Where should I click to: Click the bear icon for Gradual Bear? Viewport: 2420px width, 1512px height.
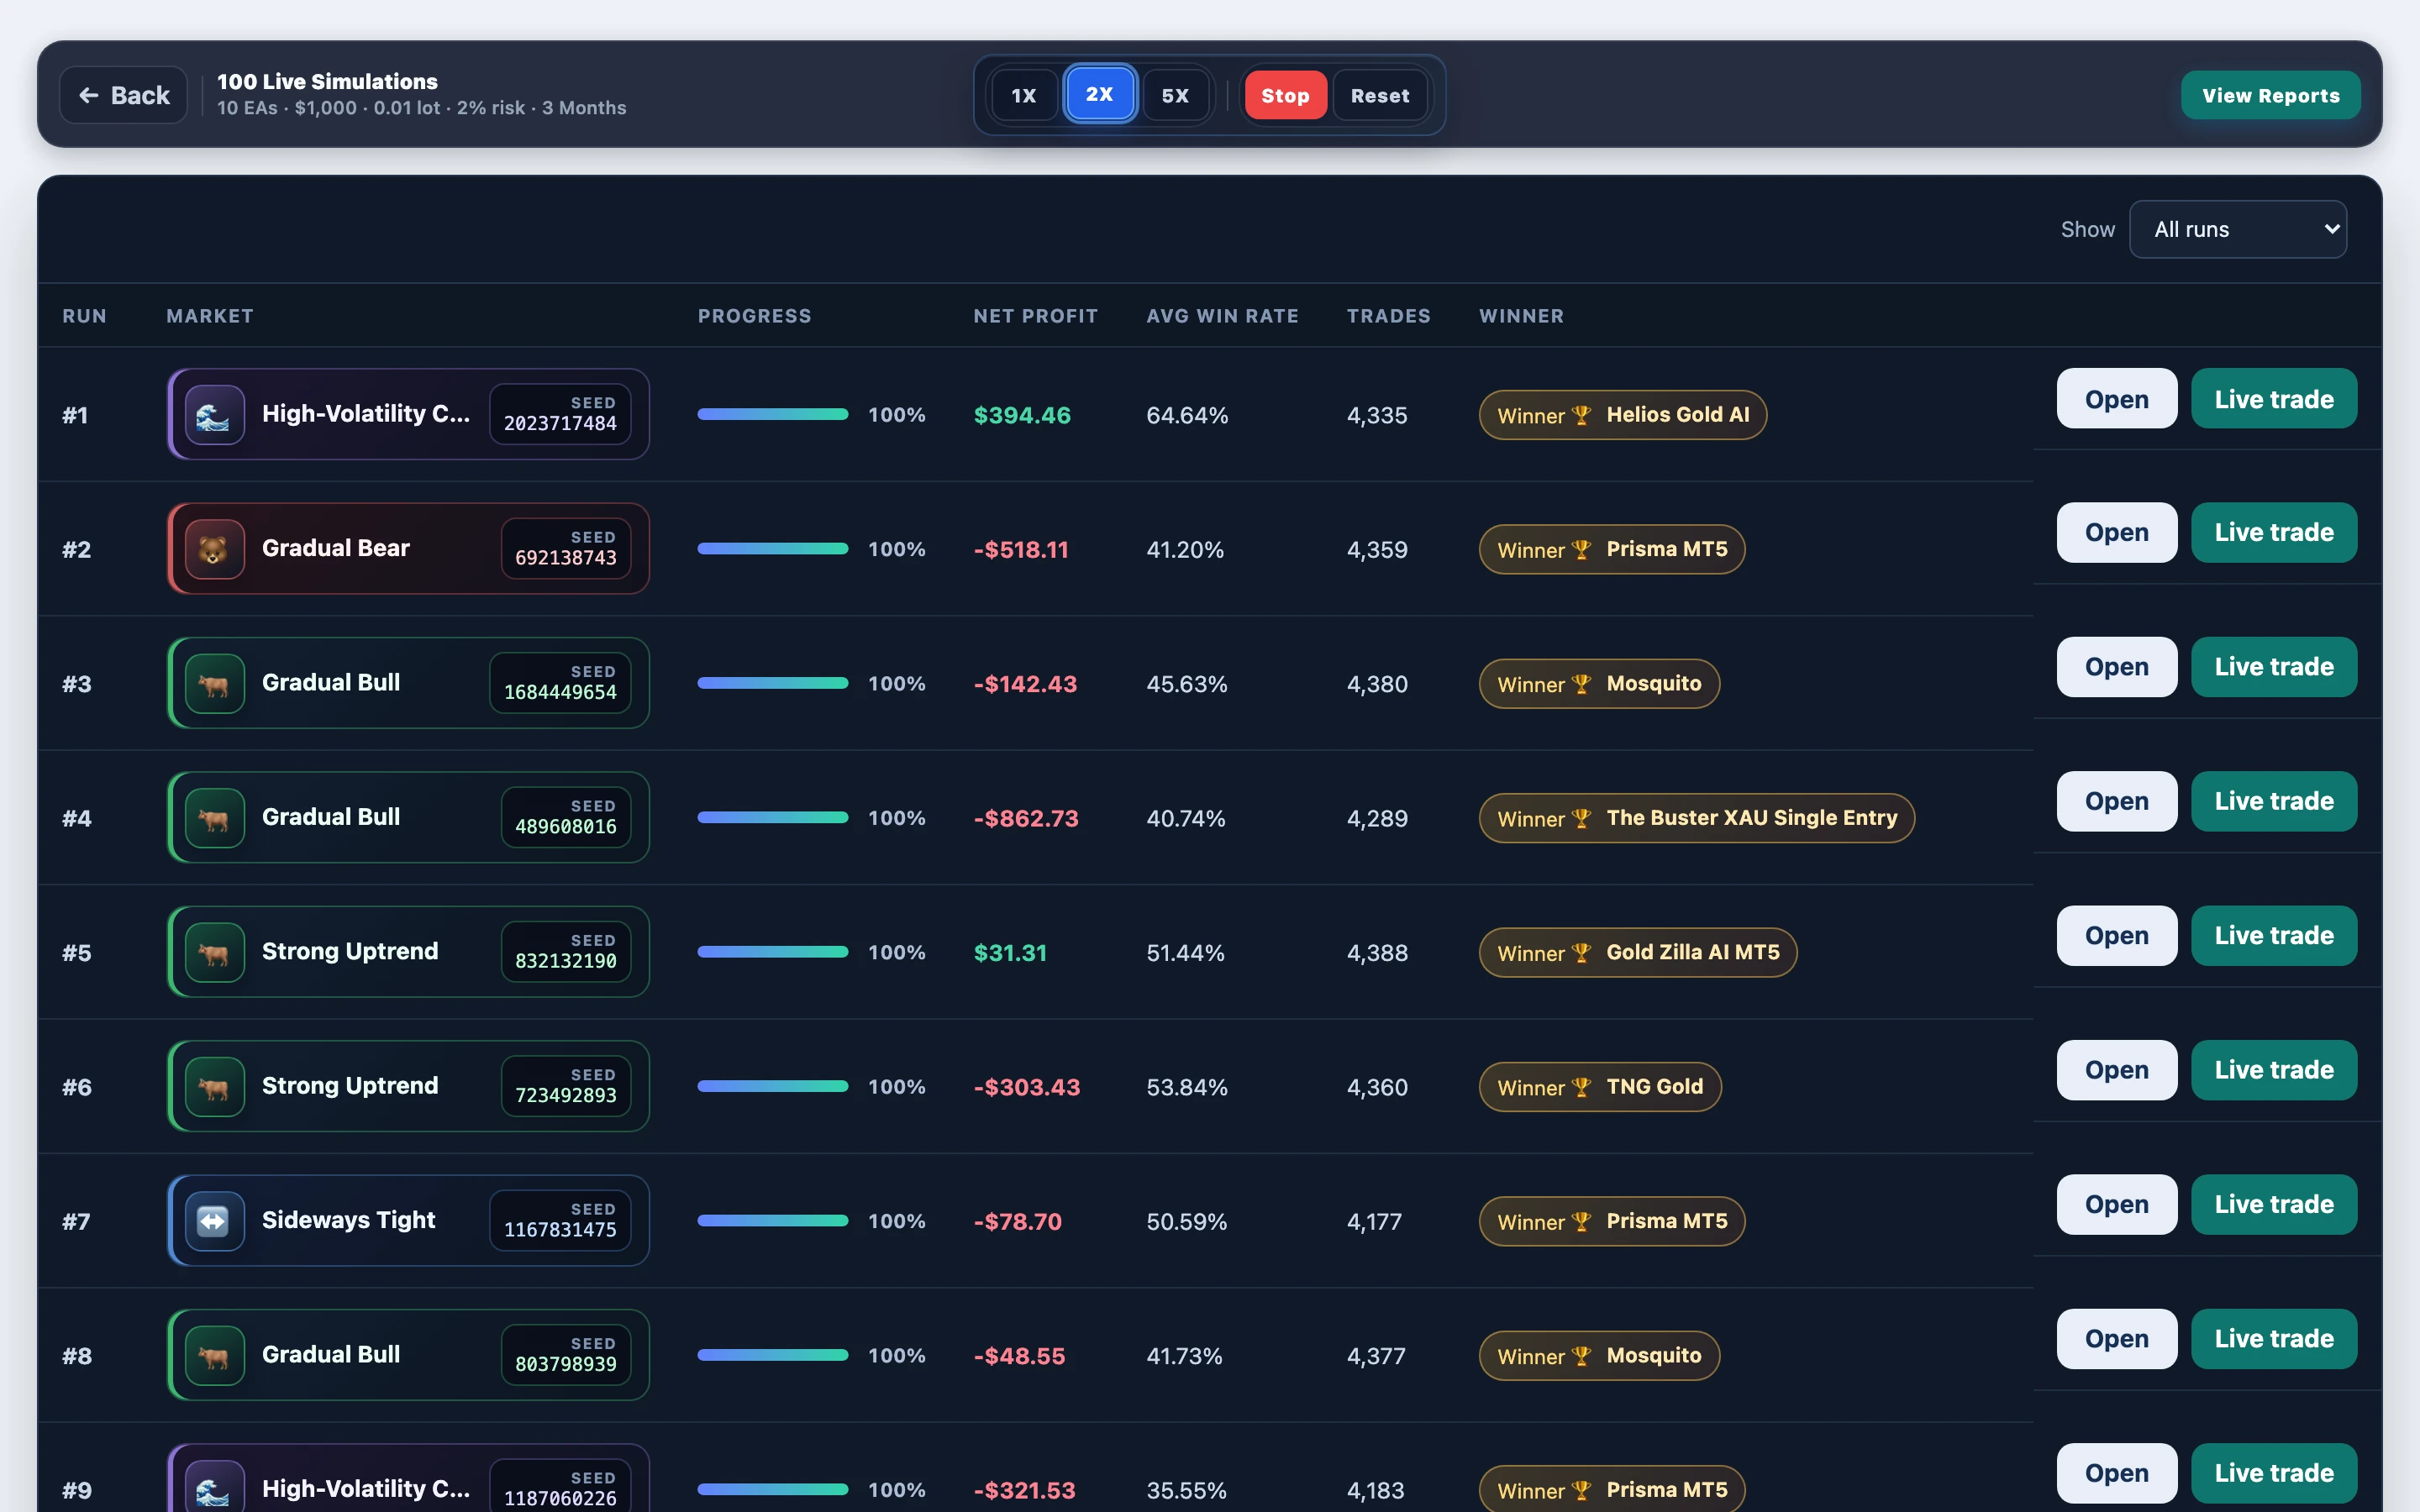(214, 549)
